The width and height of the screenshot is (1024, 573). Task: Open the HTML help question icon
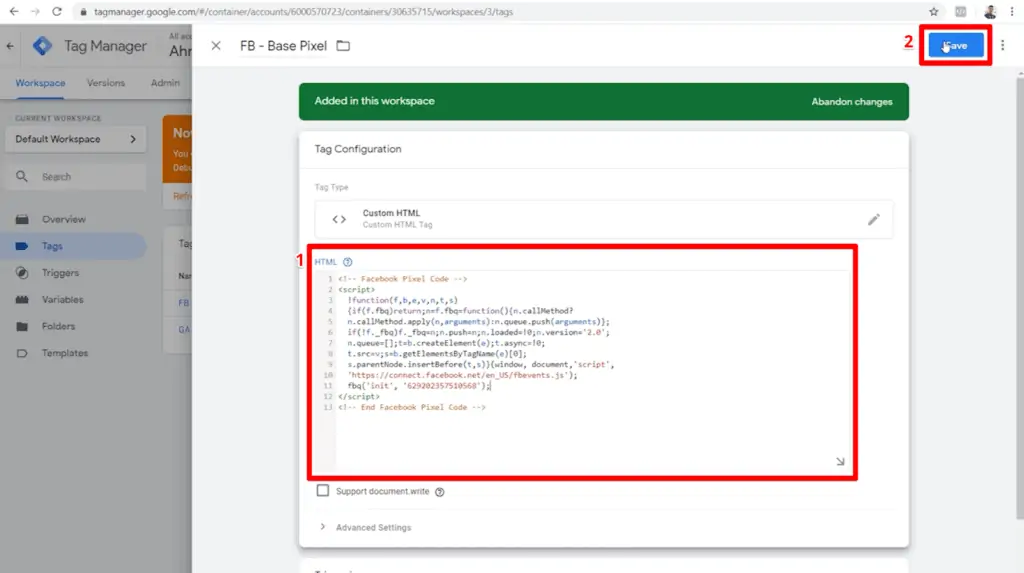tap(347, 262)
